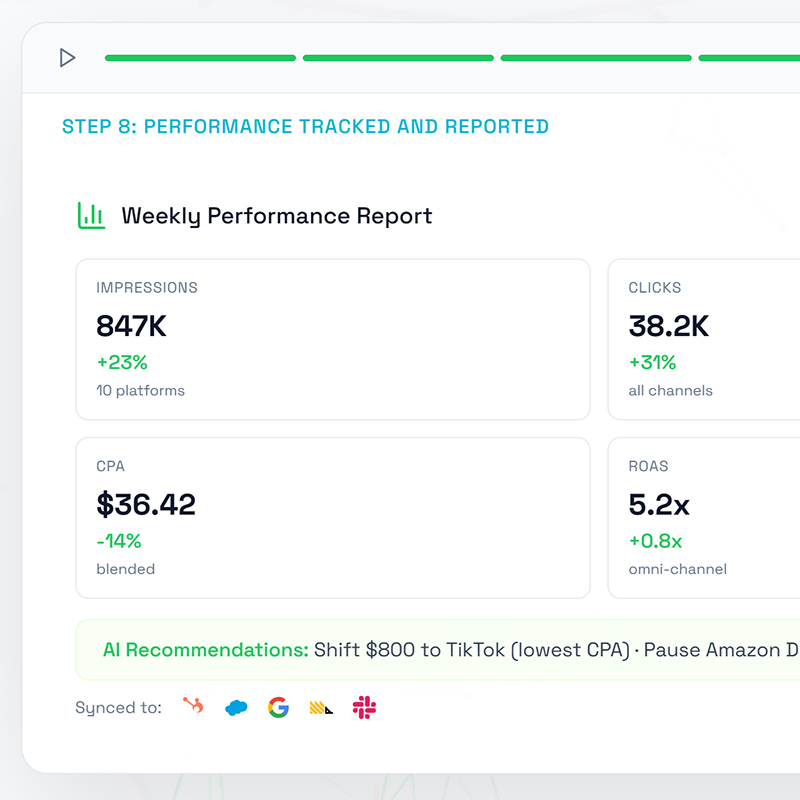Click the Slack logo icon
800x800 pixels.
tap(364, 708)
